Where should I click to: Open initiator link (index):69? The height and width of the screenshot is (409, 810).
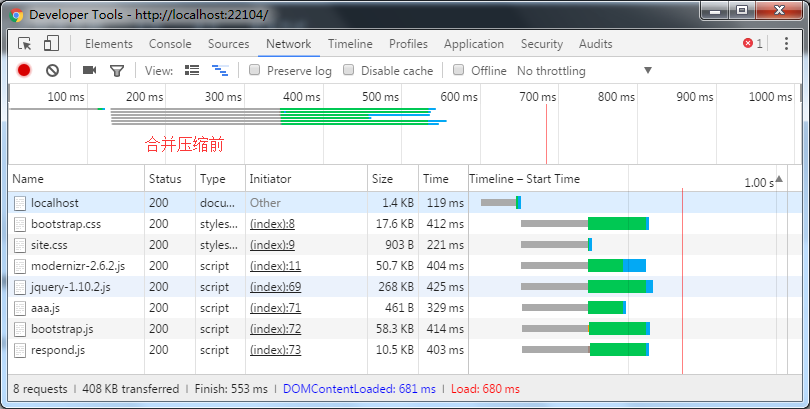click(275, 287)
